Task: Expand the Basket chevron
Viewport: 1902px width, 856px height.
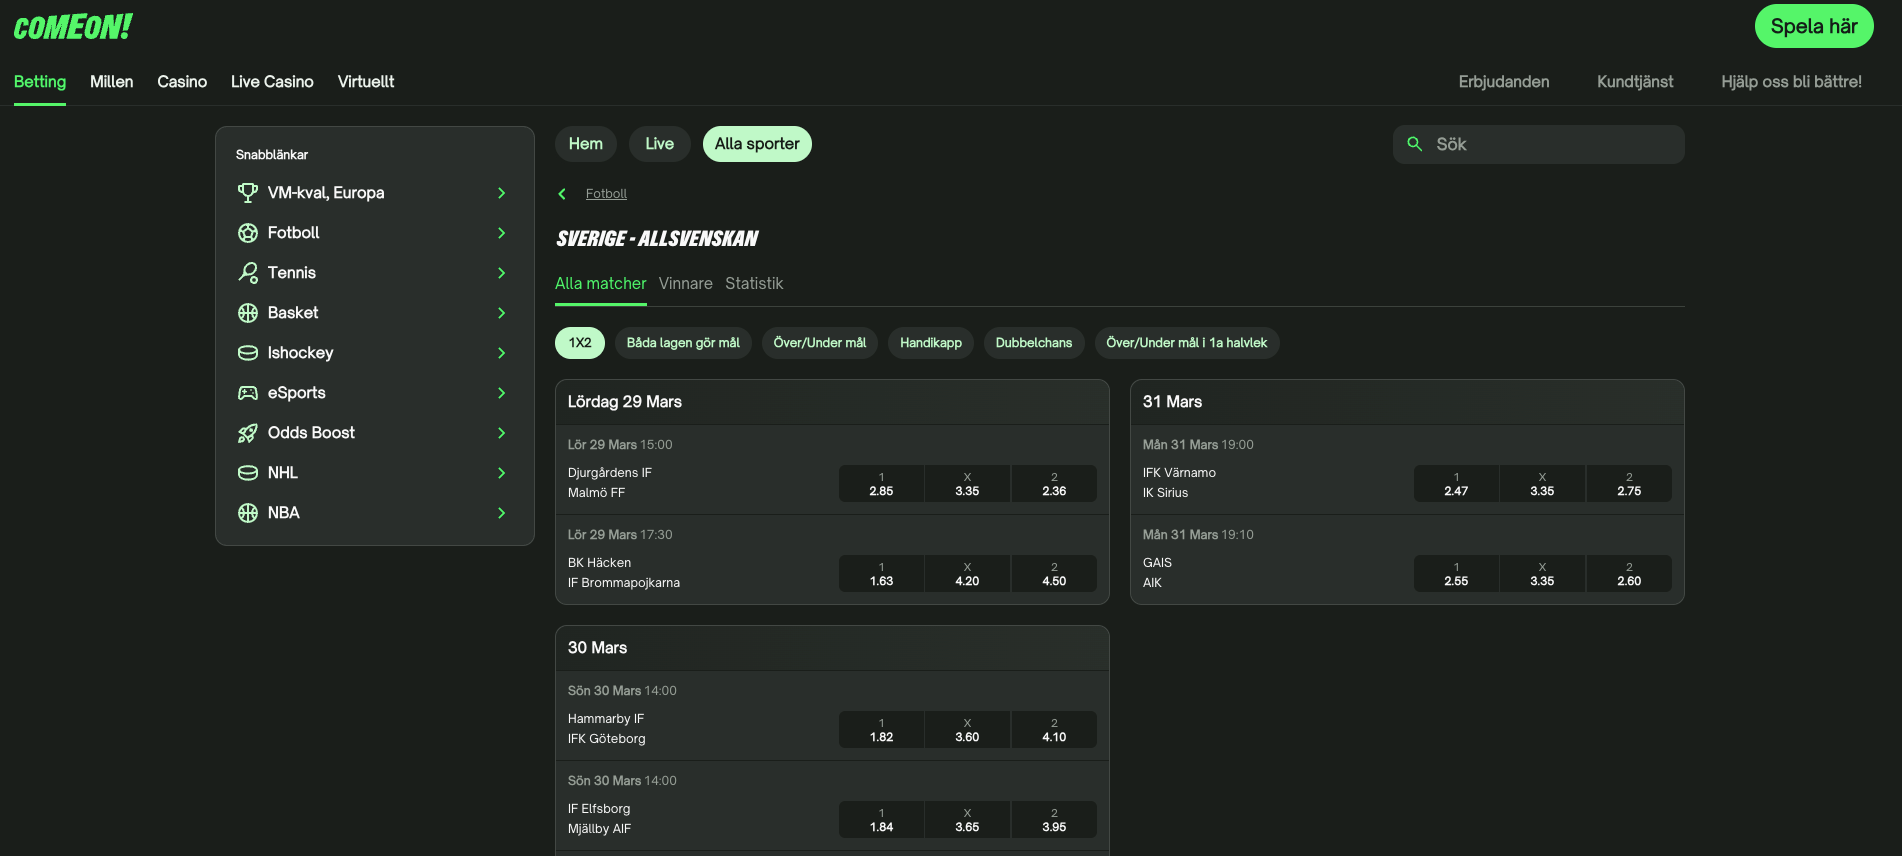Action: (502, 313)
